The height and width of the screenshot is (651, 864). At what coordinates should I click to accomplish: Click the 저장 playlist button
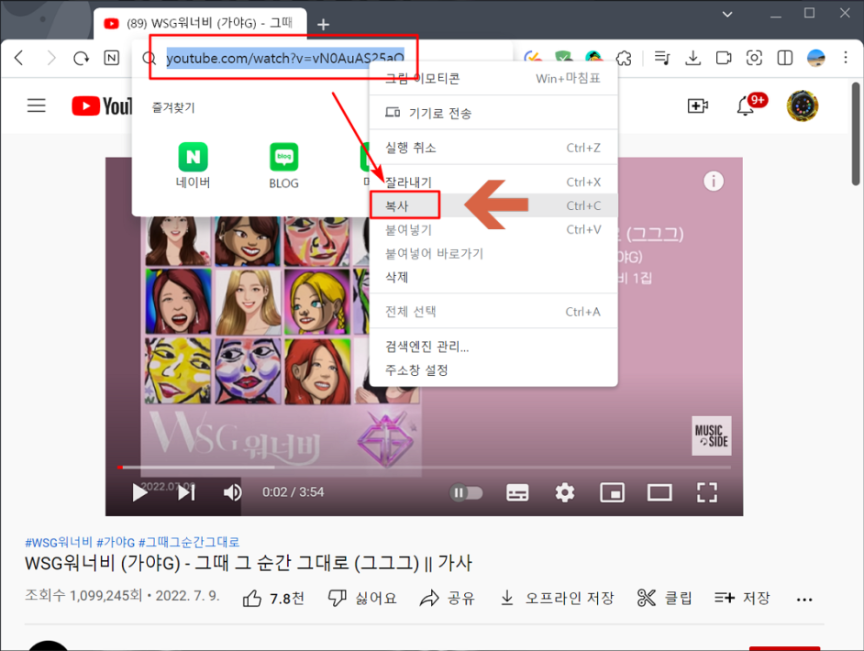coord(742,598)
